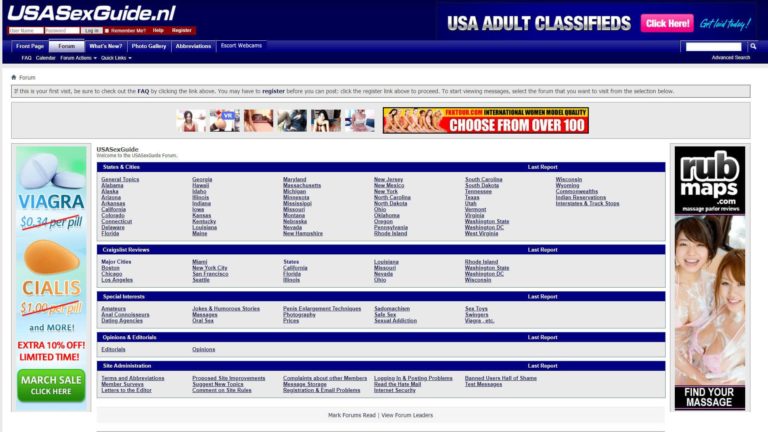This screenshot has height=432, width=768.
Task: Open the Photography forum link
Action: [299, 314]
